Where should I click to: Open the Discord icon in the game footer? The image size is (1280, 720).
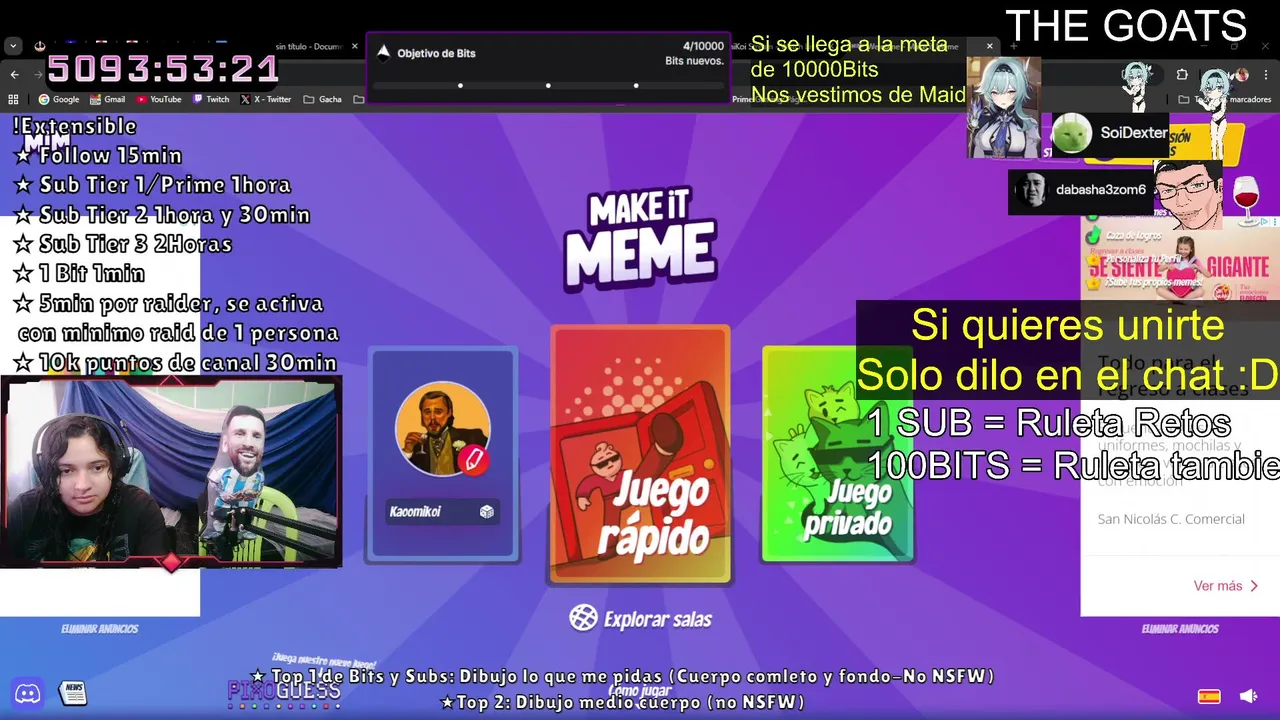[x=27, y=693]
